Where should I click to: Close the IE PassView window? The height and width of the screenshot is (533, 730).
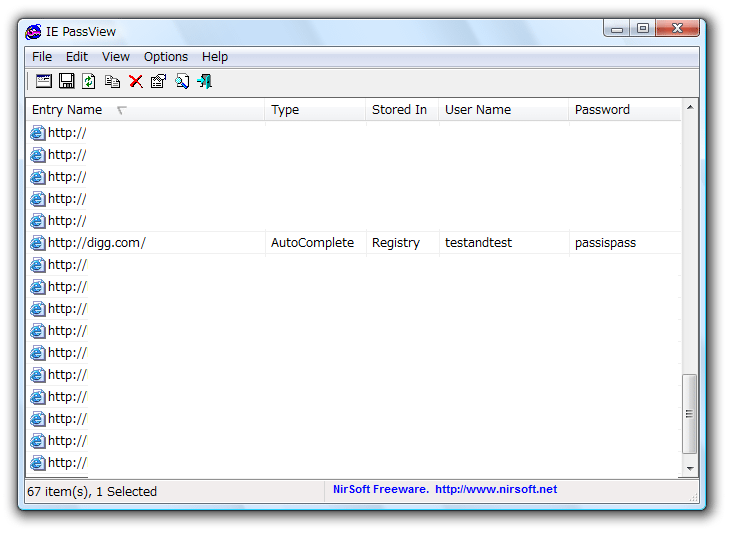pos(677,29)
